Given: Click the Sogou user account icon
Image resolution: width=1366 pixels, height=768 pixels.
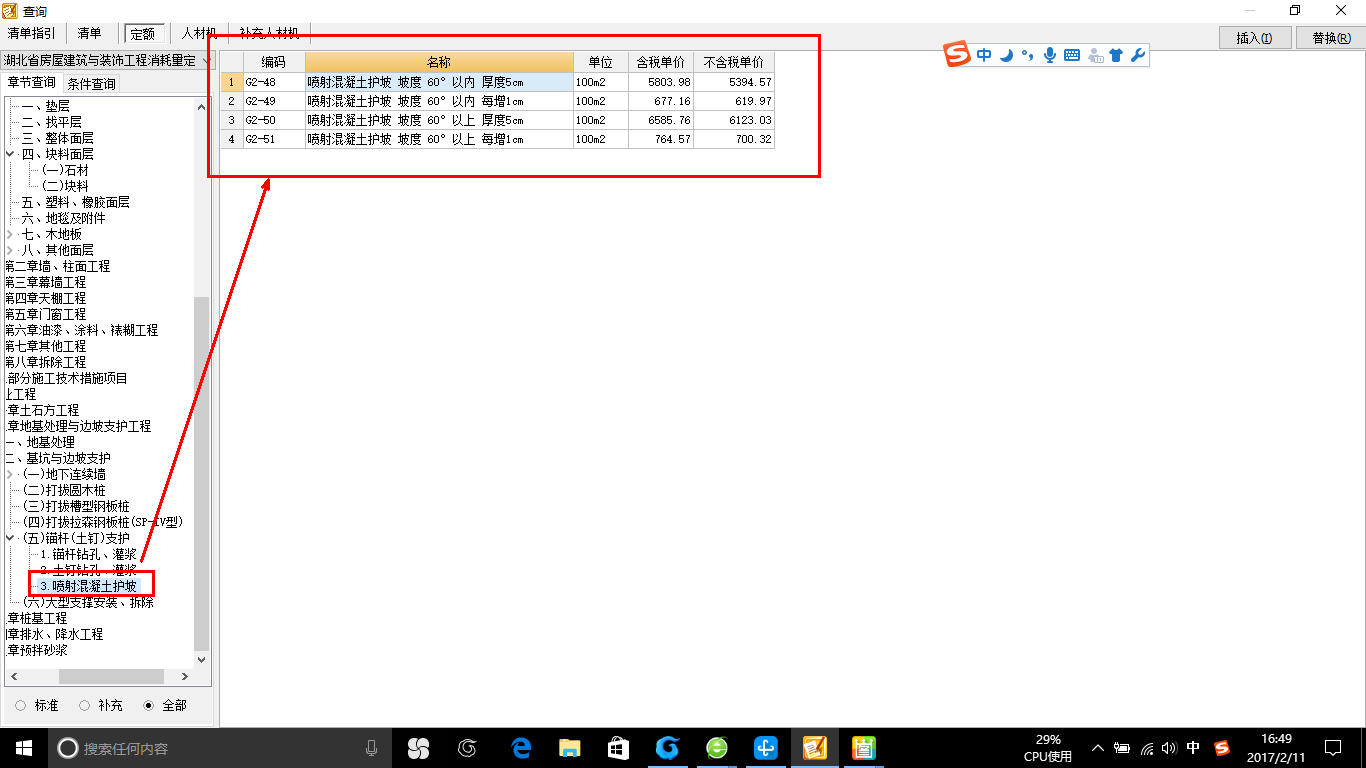Looking at the screenshot, I should coord(1095,55).
